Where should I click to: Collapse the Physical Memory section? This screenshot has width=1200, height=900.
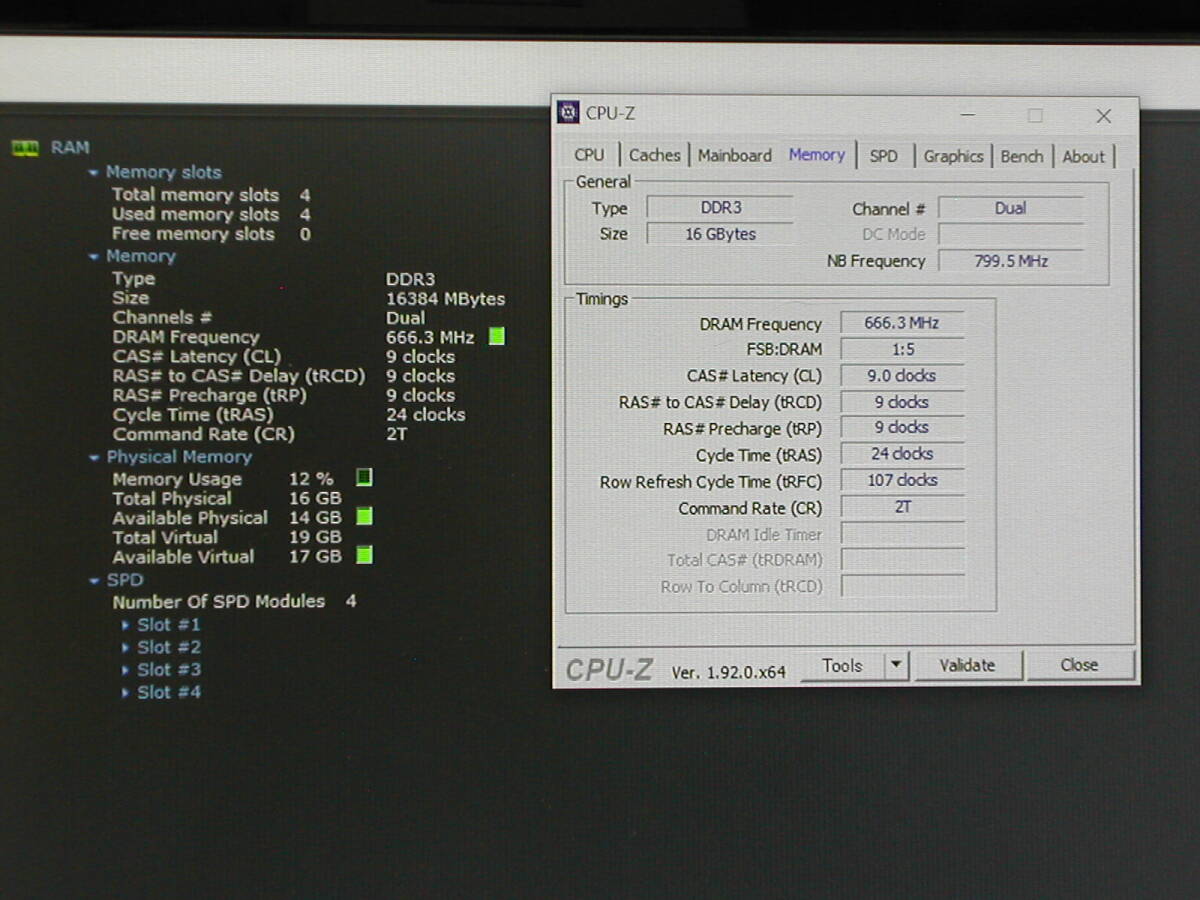(94, 458)
